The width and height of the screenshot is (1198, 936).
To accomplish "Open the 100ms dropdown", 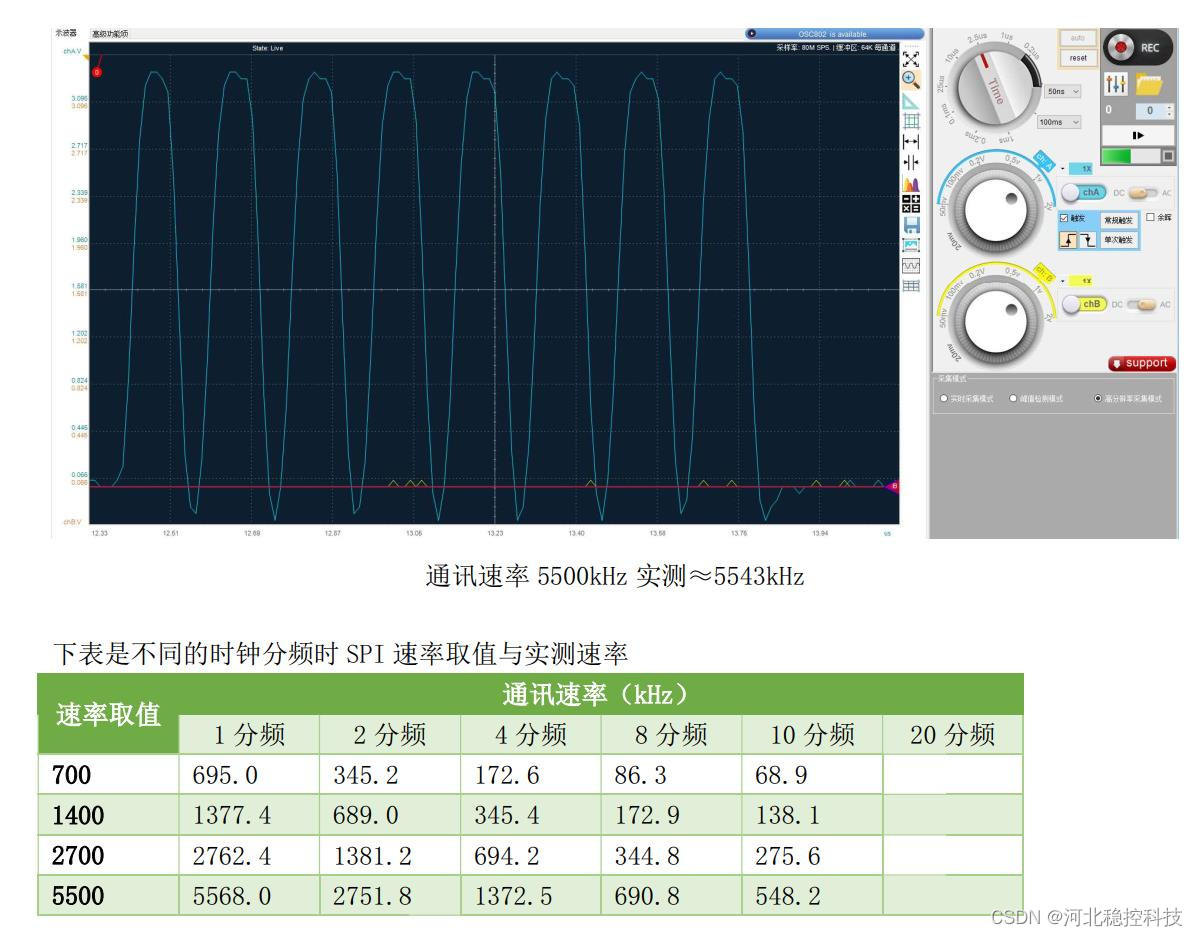I will coord(1059,122).
